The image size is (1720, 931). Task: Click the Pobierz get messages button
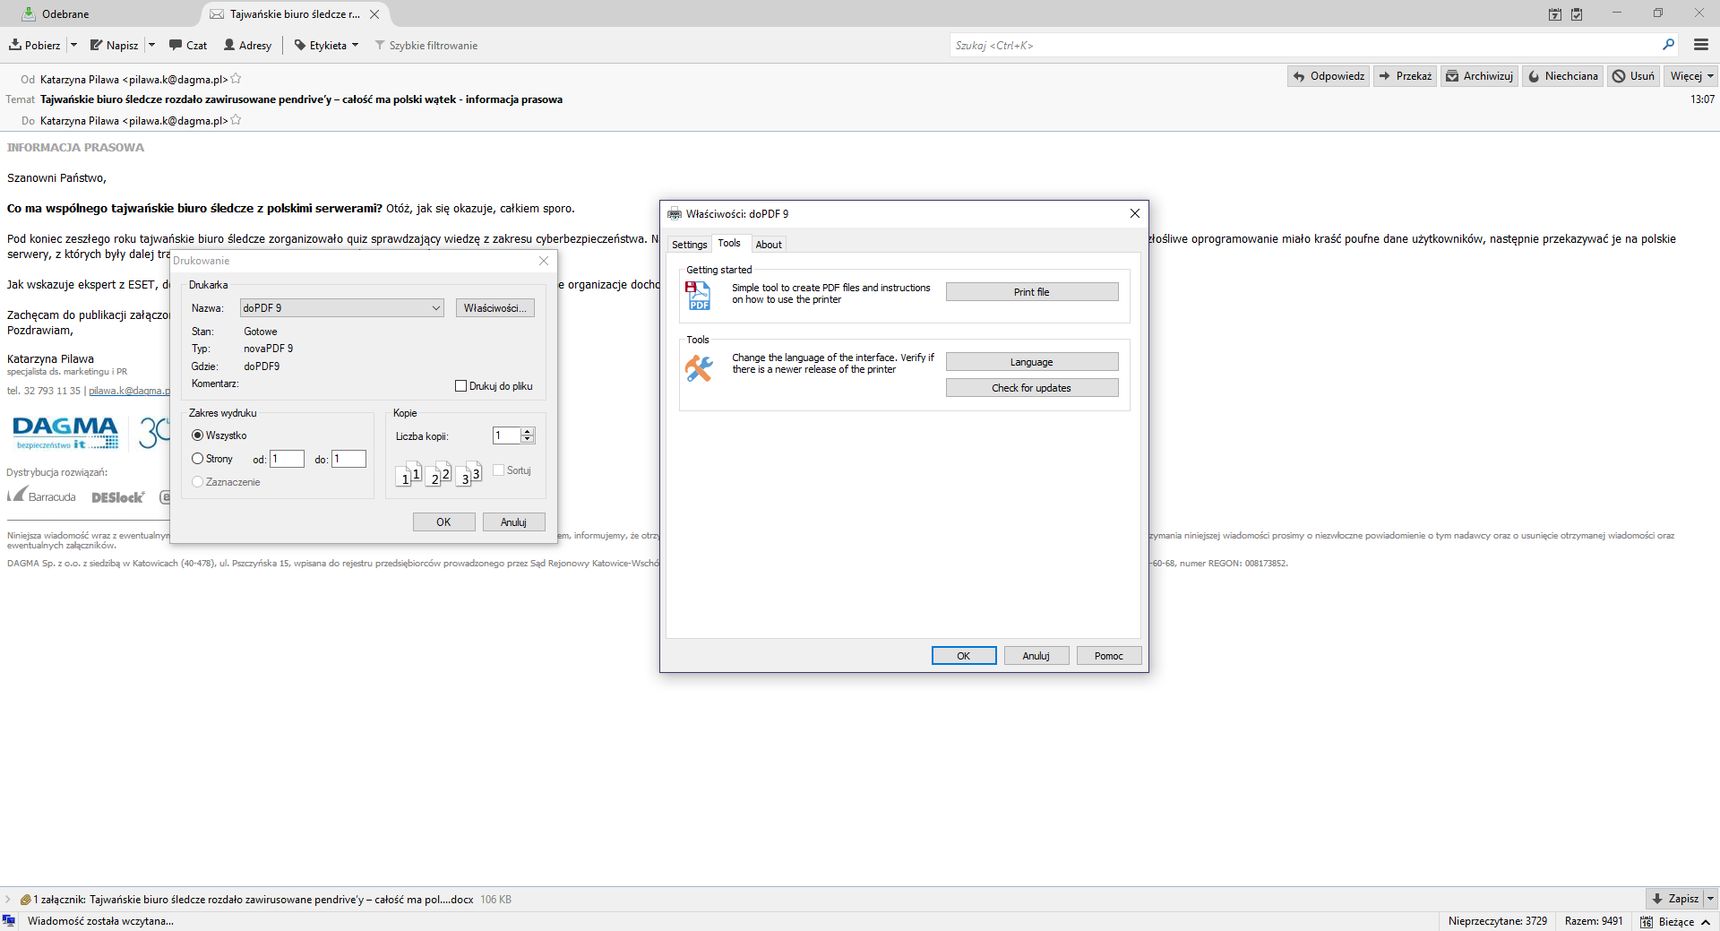point(35,45)
